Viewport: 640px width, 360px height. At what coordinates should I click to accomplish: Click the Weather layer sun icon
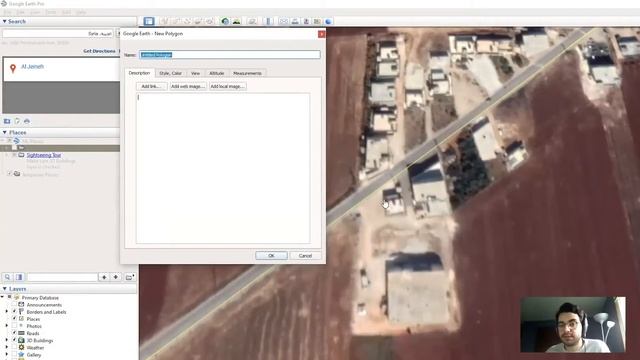tap(22, 347)
